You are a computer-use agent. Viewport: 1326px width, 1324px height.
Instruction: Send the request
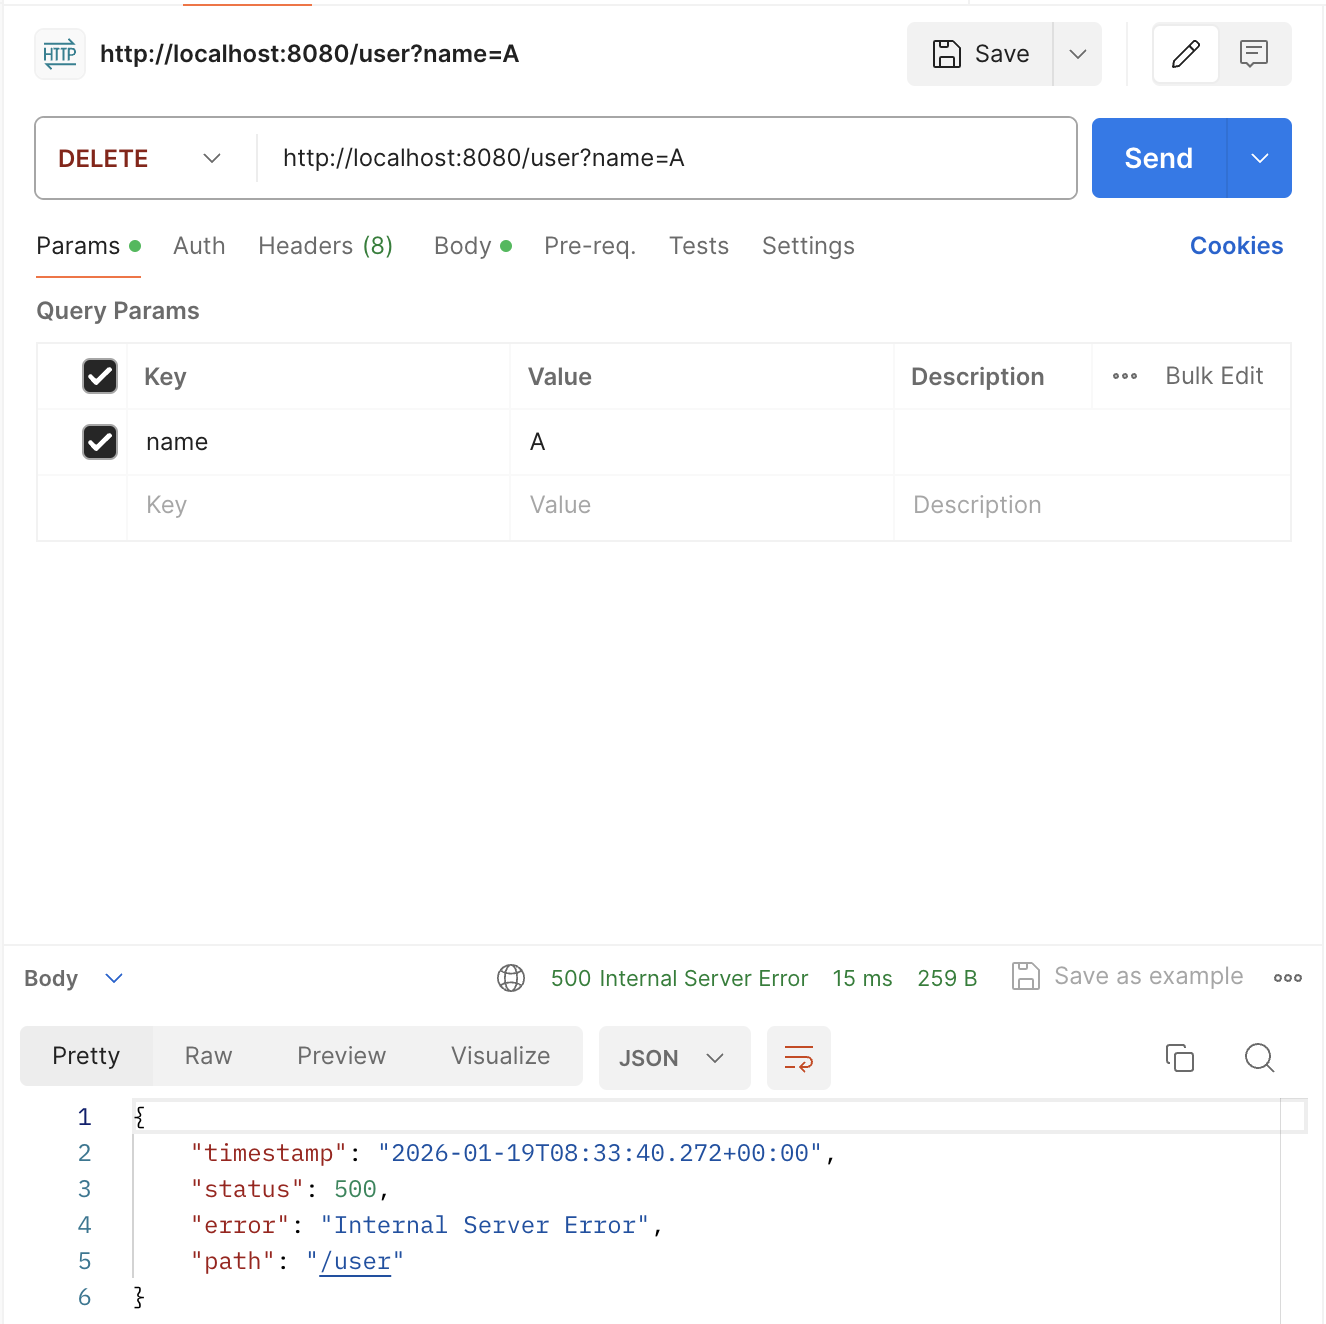(x=1159, y=158)
